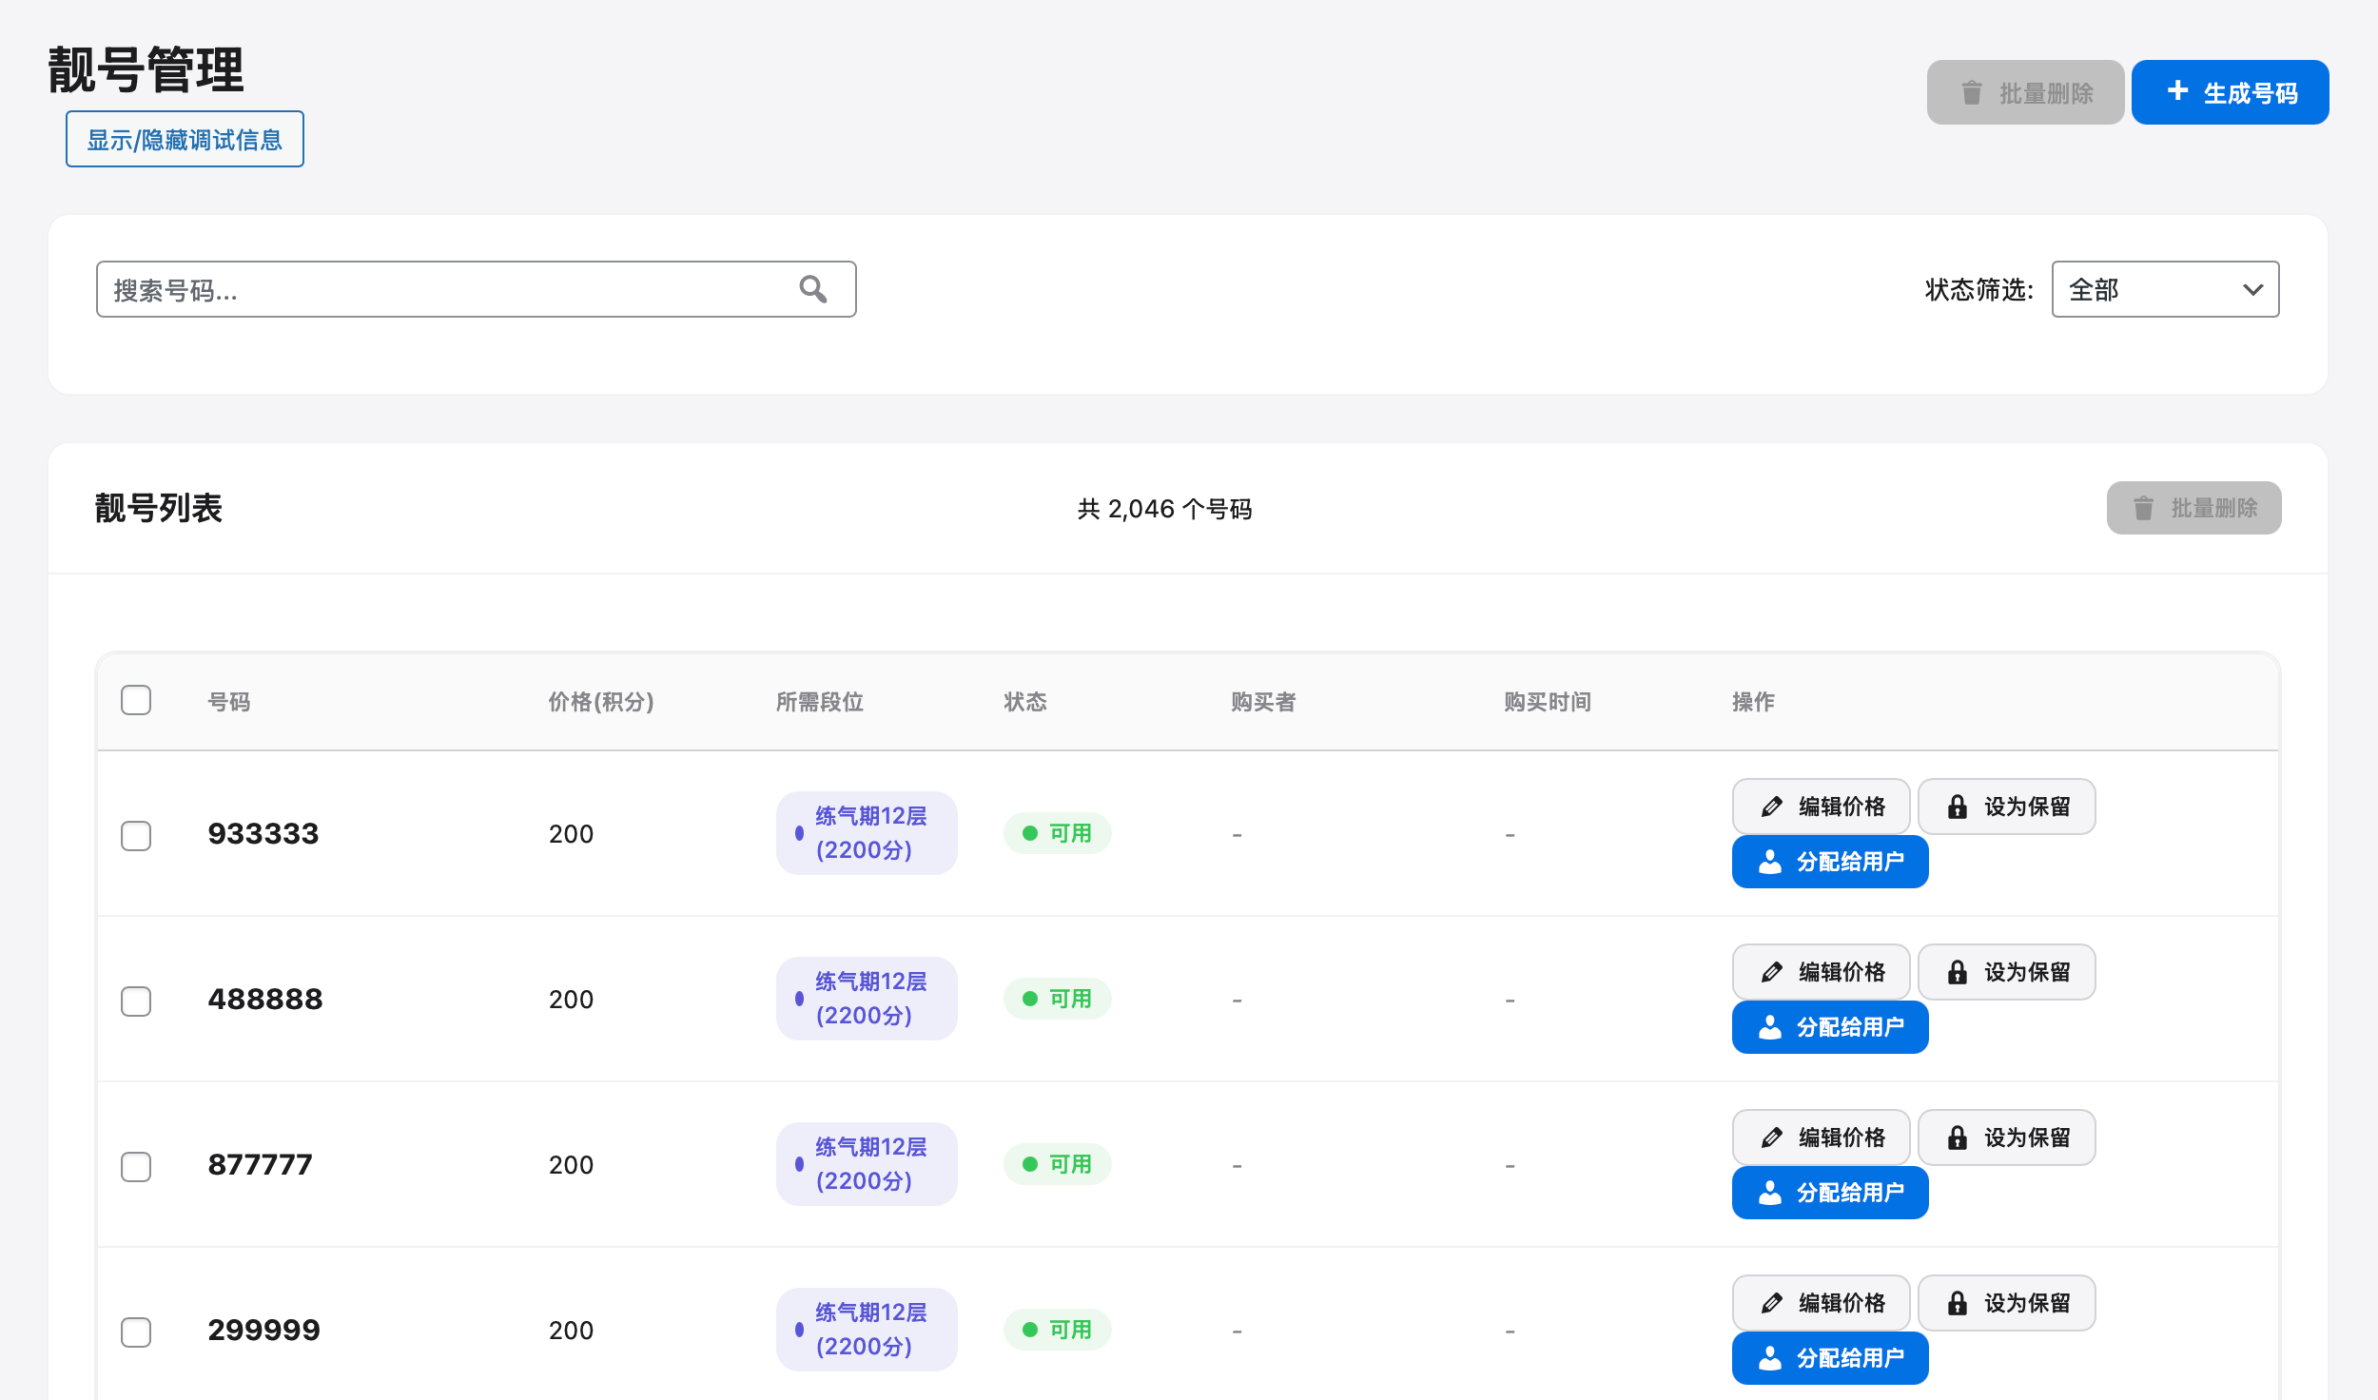Viewport: 2378px width, 1400px height.
Task: Select the checkbox for number 299999
Action: (x=136, y=1331)
